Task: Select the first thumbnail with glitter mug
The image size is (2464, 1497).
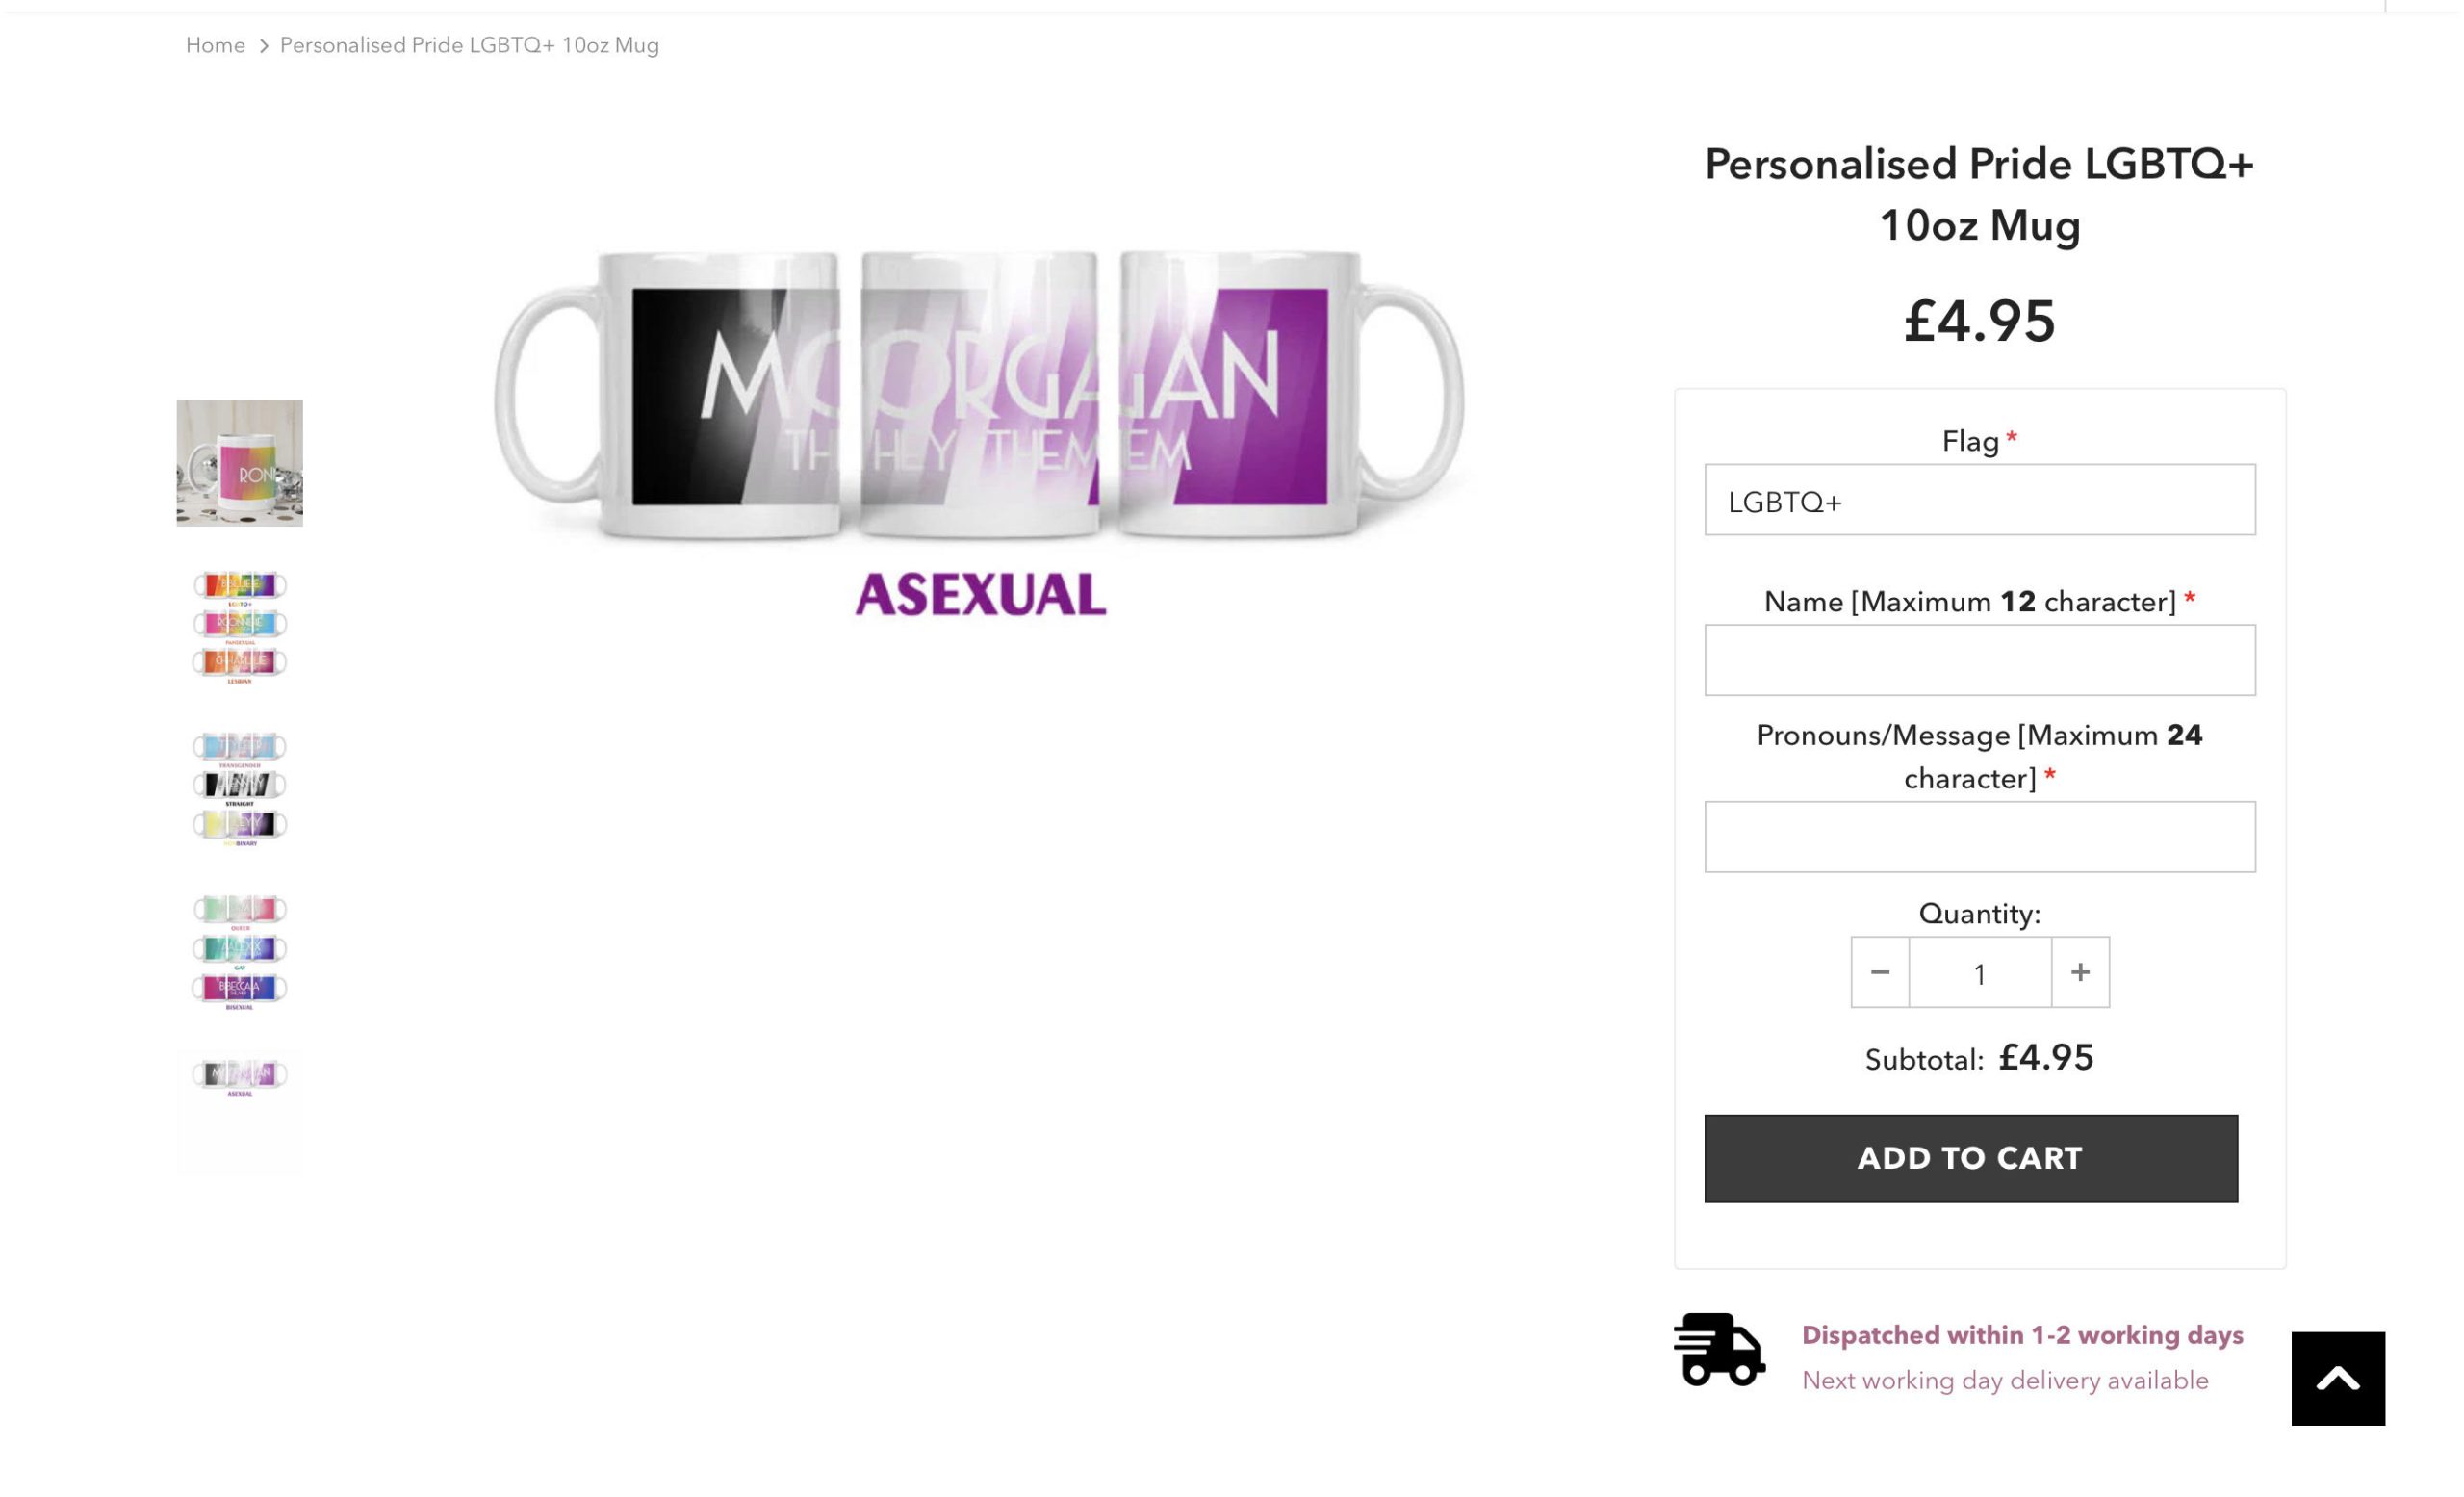Action: click(x=240, y=463)
